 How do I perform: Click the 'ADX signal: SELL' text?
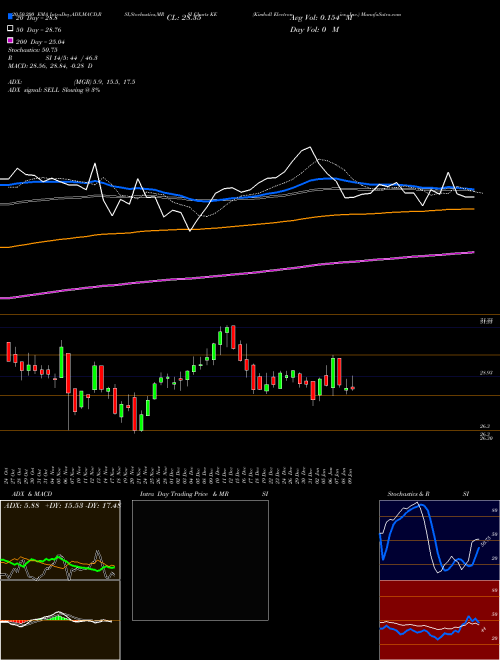coord(34,90)
